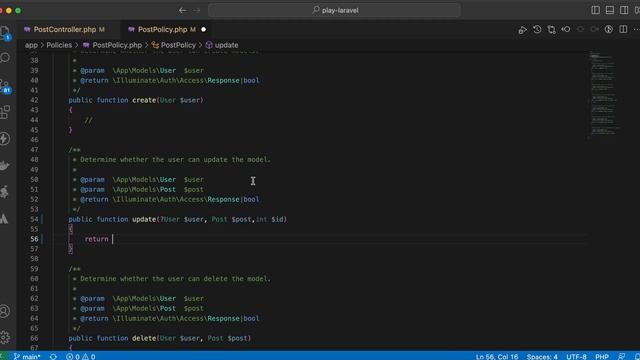Viewport: 640px width, 360px height.
Task: Open the PostPolicy class breadcrumb
Action: click(x=174, y=45)
